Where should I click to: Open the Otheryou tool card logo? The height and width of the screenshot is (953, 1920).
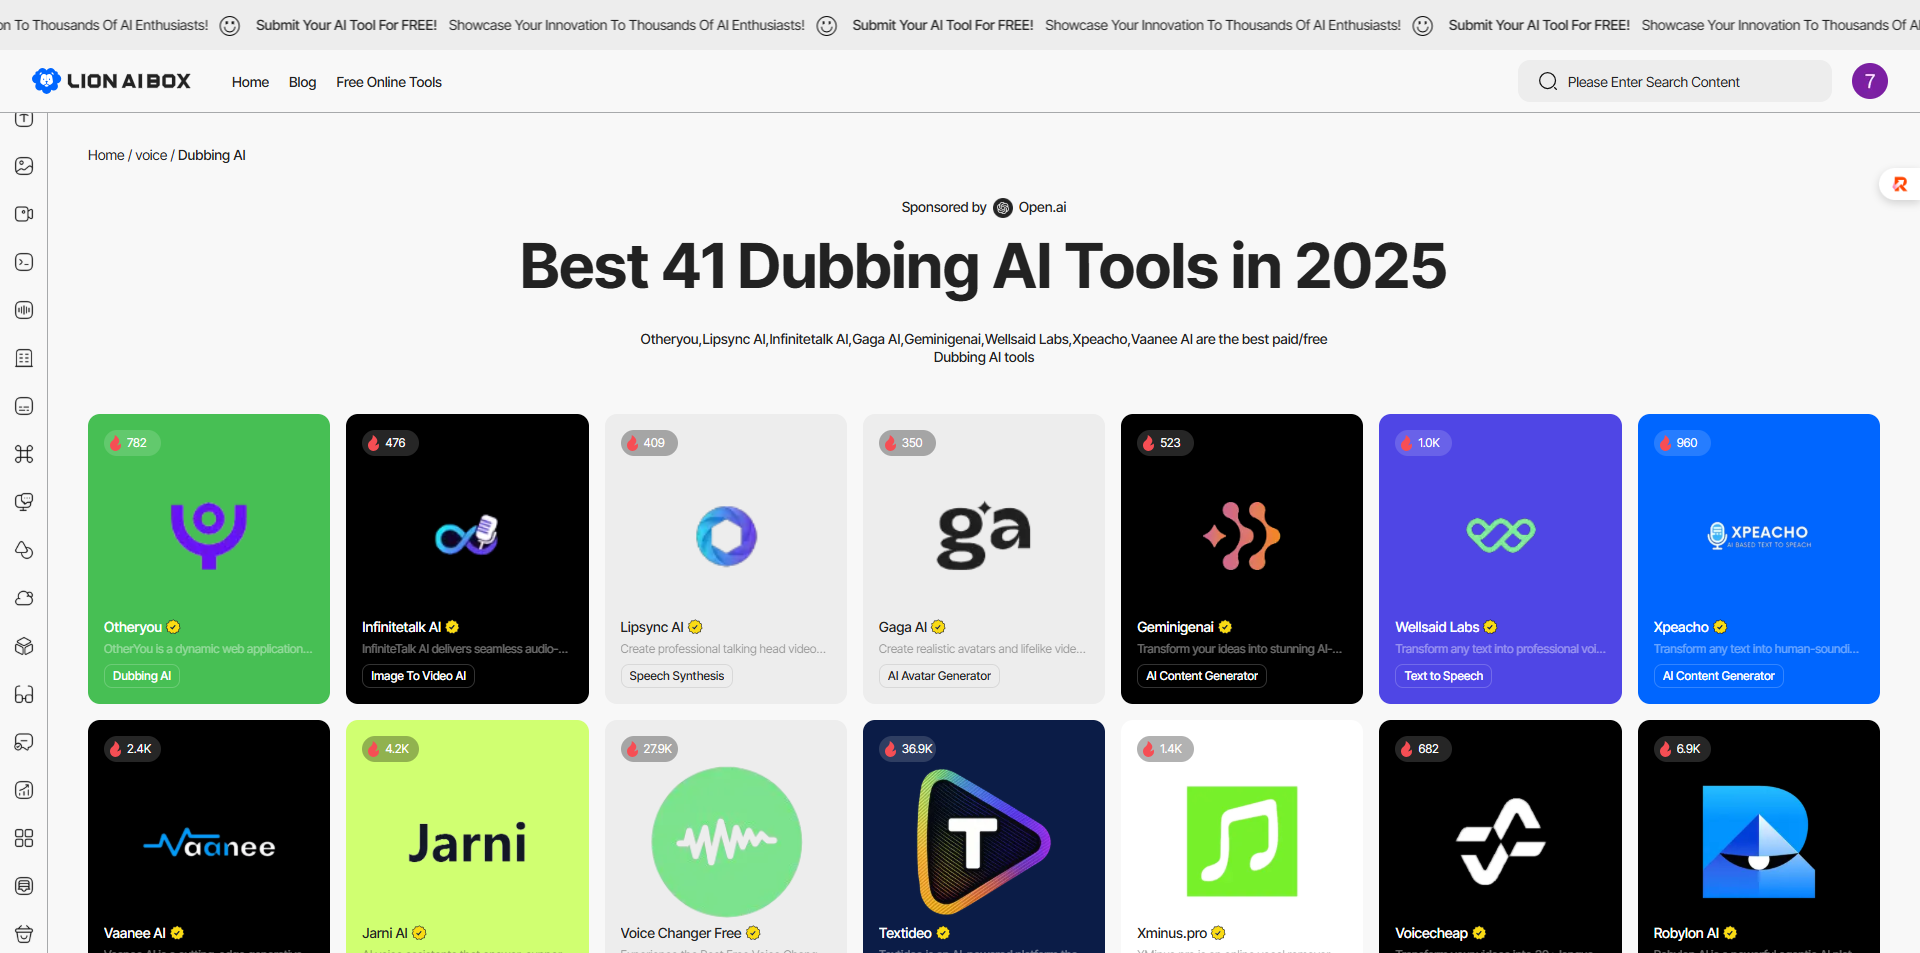coord(209,535)
